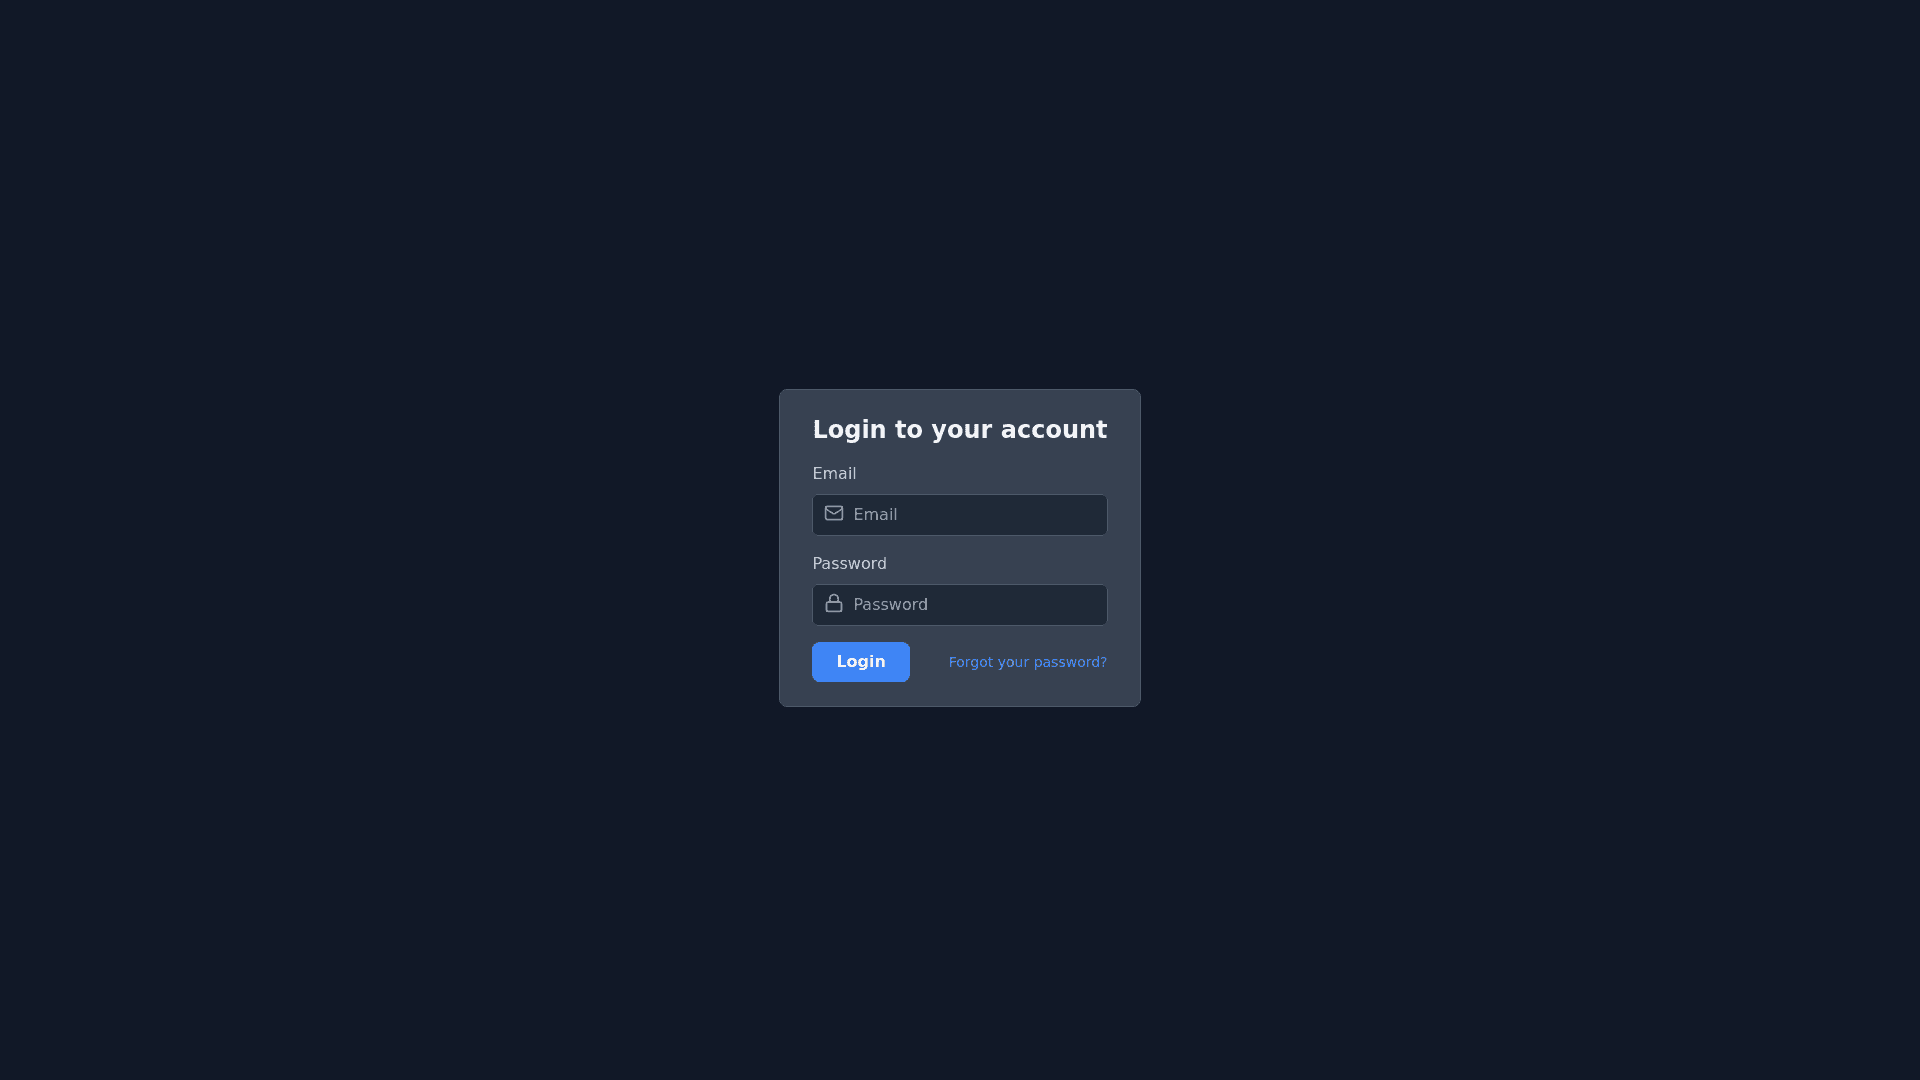Focus the Email input field

(x=960, y=515)
